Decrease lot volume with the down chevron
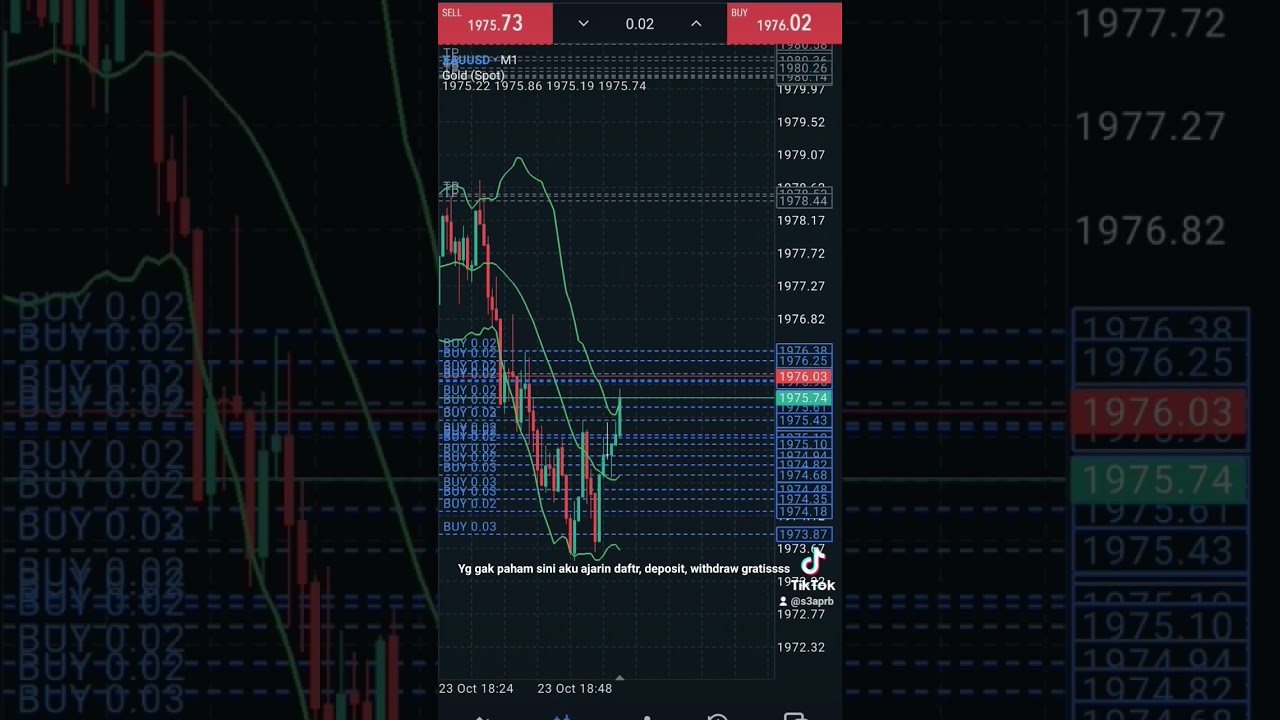 click(584, 24)
